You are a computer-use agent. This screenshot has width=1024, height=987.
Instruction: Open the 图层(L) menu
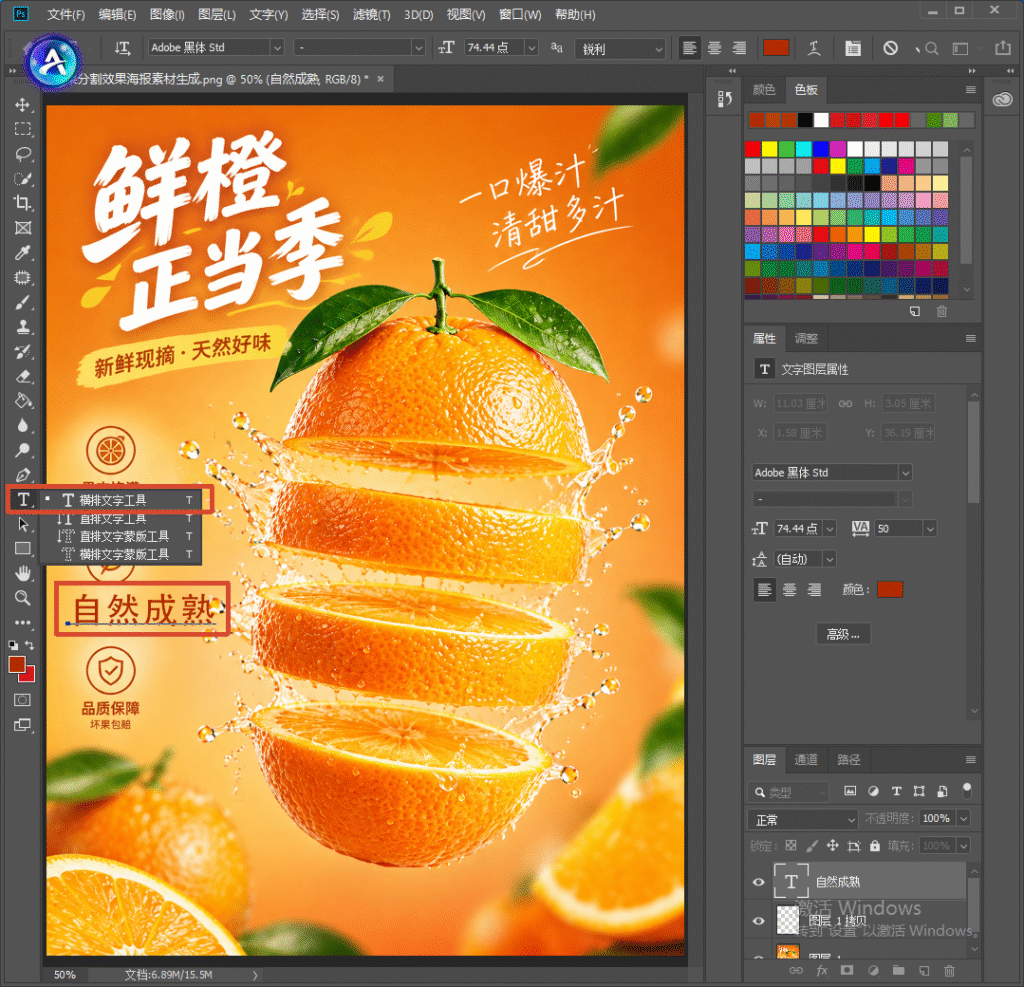[216, 14]
